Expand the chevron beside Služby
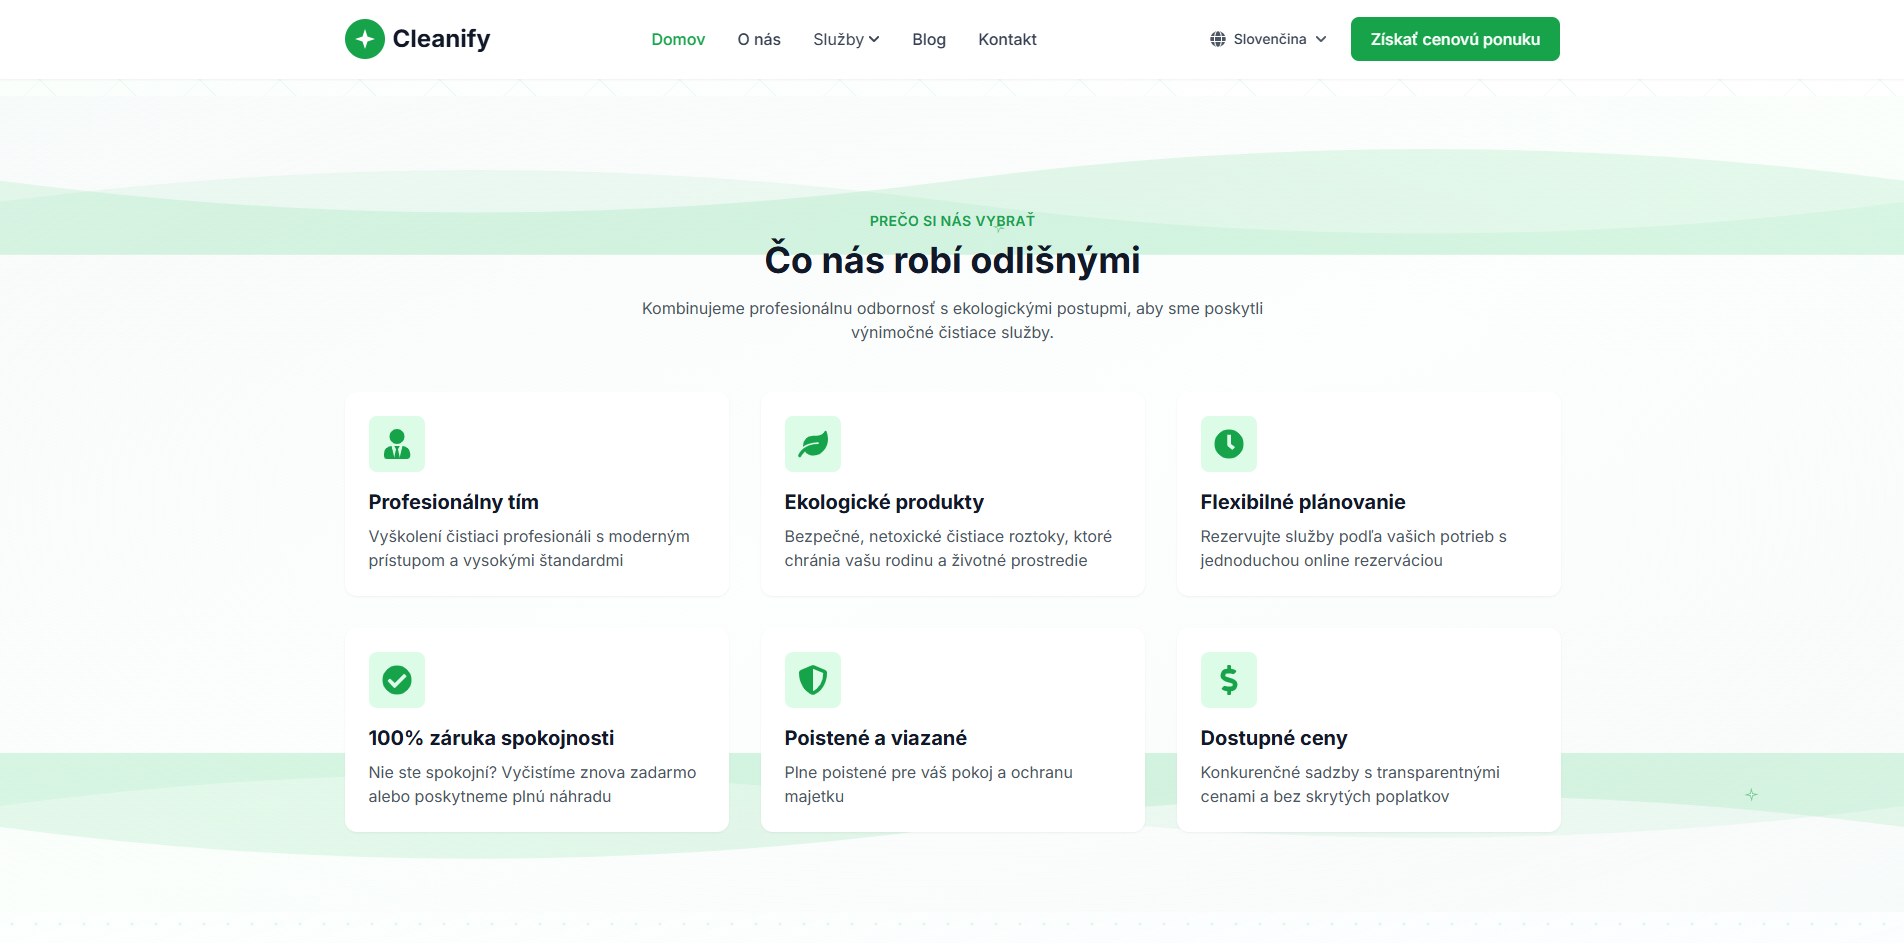This screenshot has height=943, width=1904. tap(875, 39)
